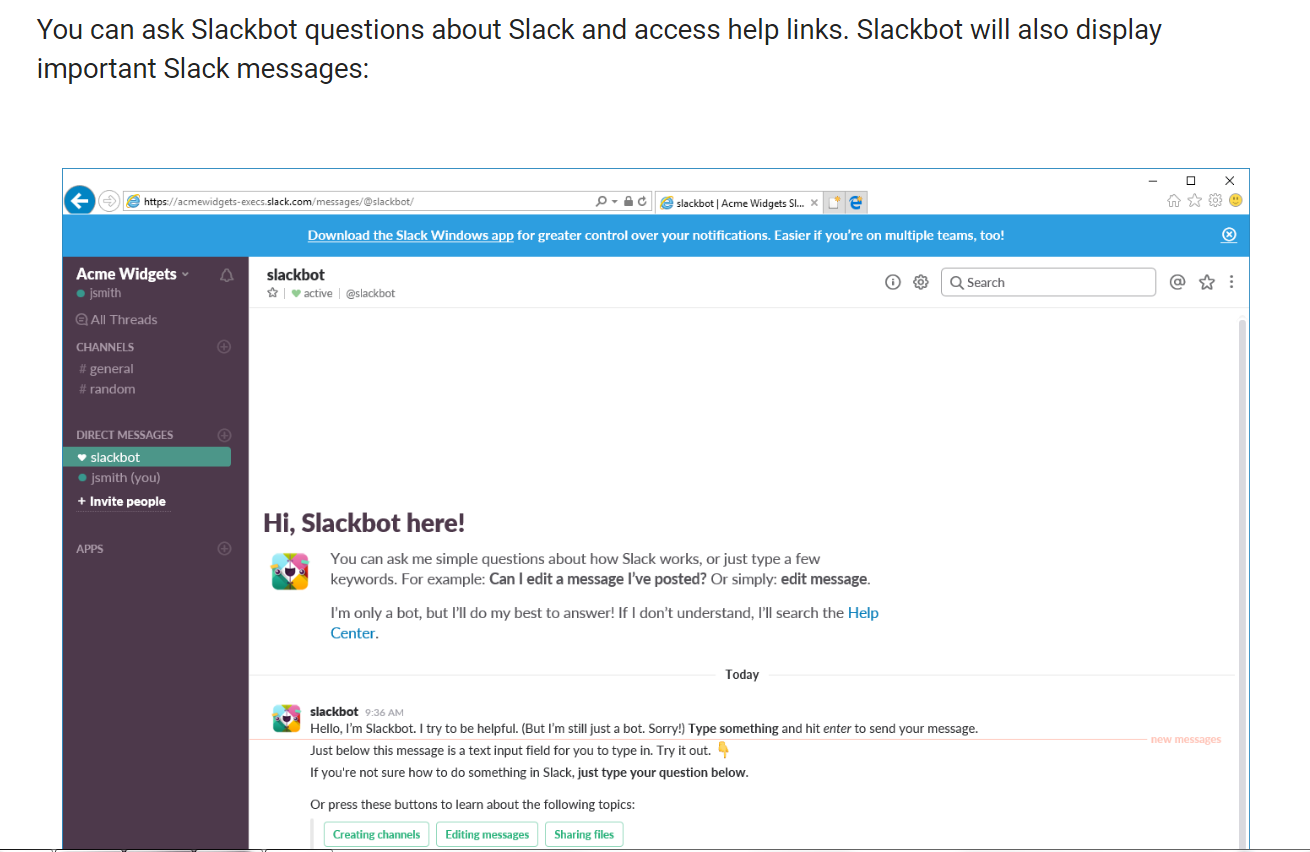Viewport: 1310px width, 852px height.
Task: Open a new browser tab
Action: pos(835,202)
